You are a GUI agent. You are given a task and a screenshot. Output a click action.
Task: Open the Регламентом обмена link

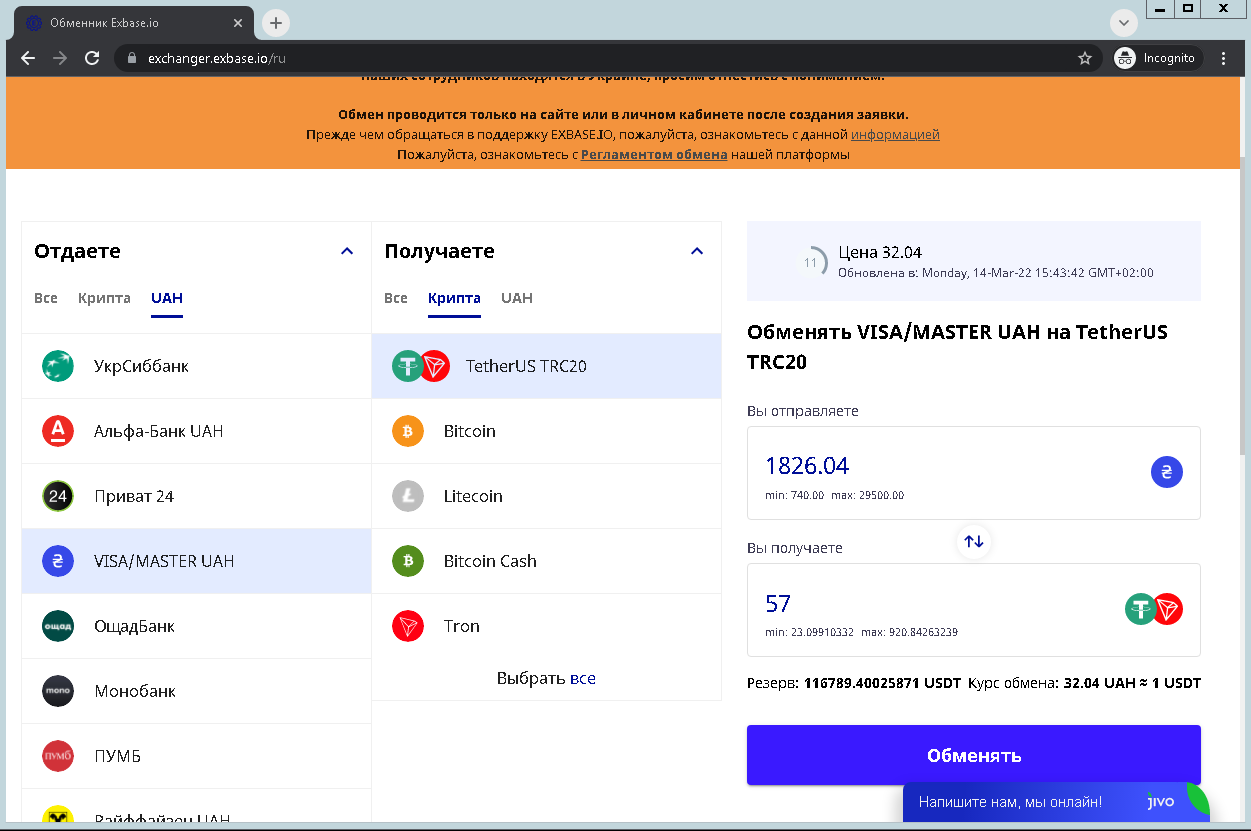tap(654, 155)
